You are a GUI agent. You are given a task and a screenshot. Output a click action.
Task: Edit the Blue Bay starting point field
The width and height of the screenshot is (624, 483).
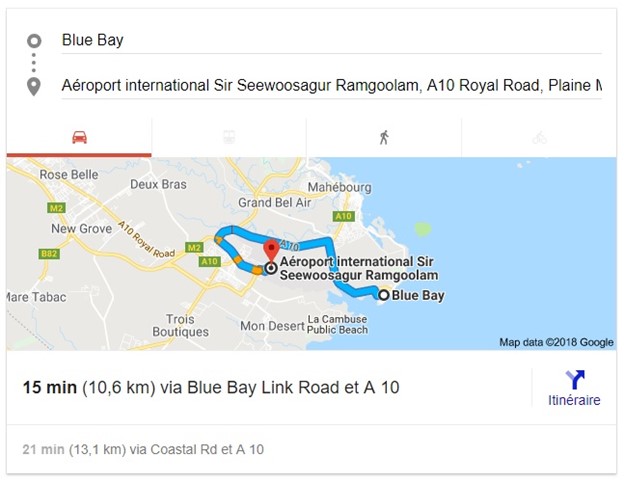coord(332,40)
